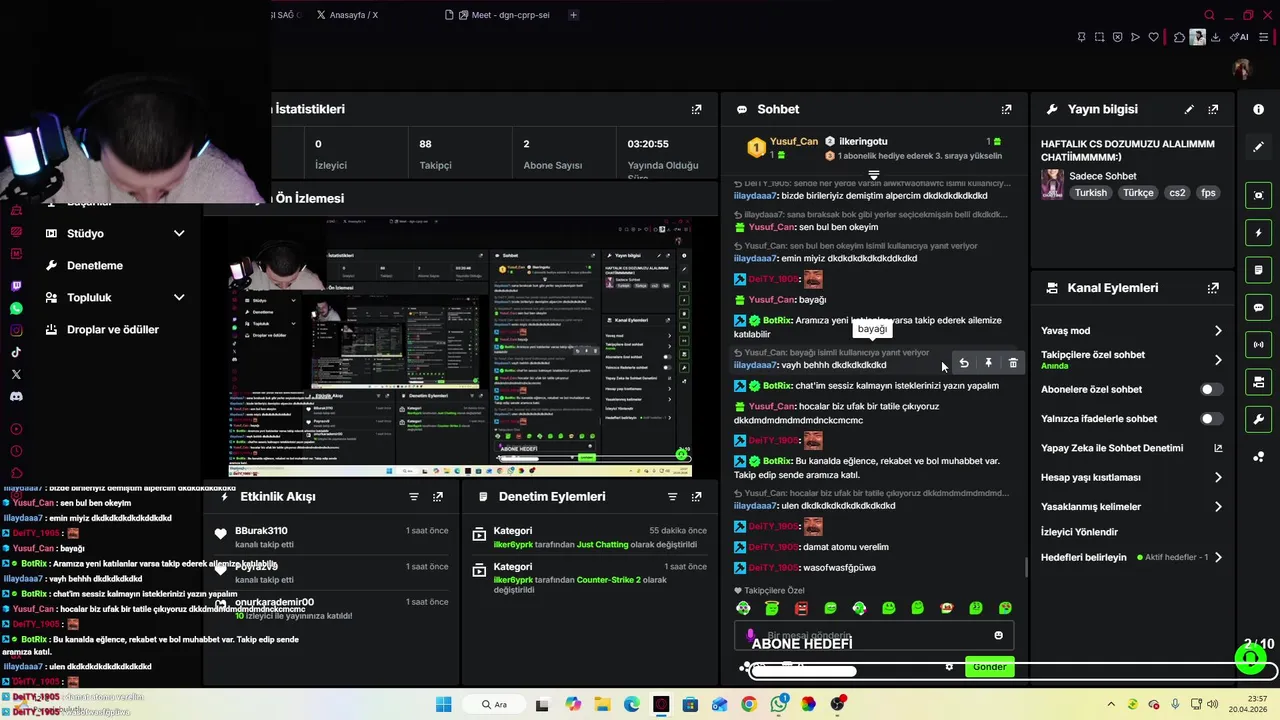Click the Türkçe tag in stream info
Screen dimensions: 1280x720
pyautogui.click(x=1138, y=193)
